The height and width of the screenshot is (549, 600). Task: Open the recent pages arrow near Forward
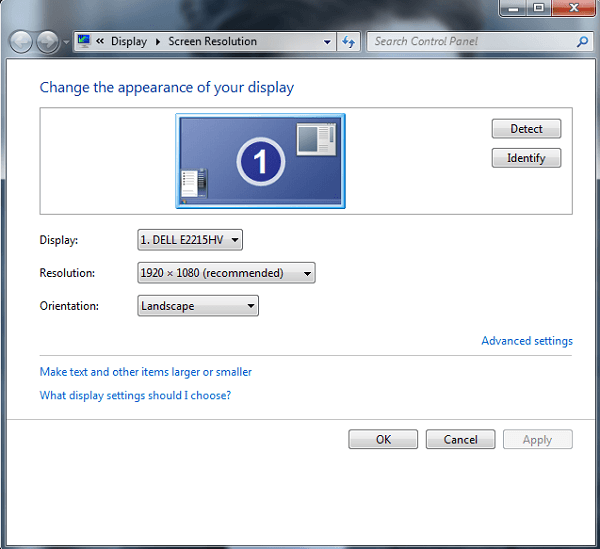pyautogui.click(x=66, y=42)
